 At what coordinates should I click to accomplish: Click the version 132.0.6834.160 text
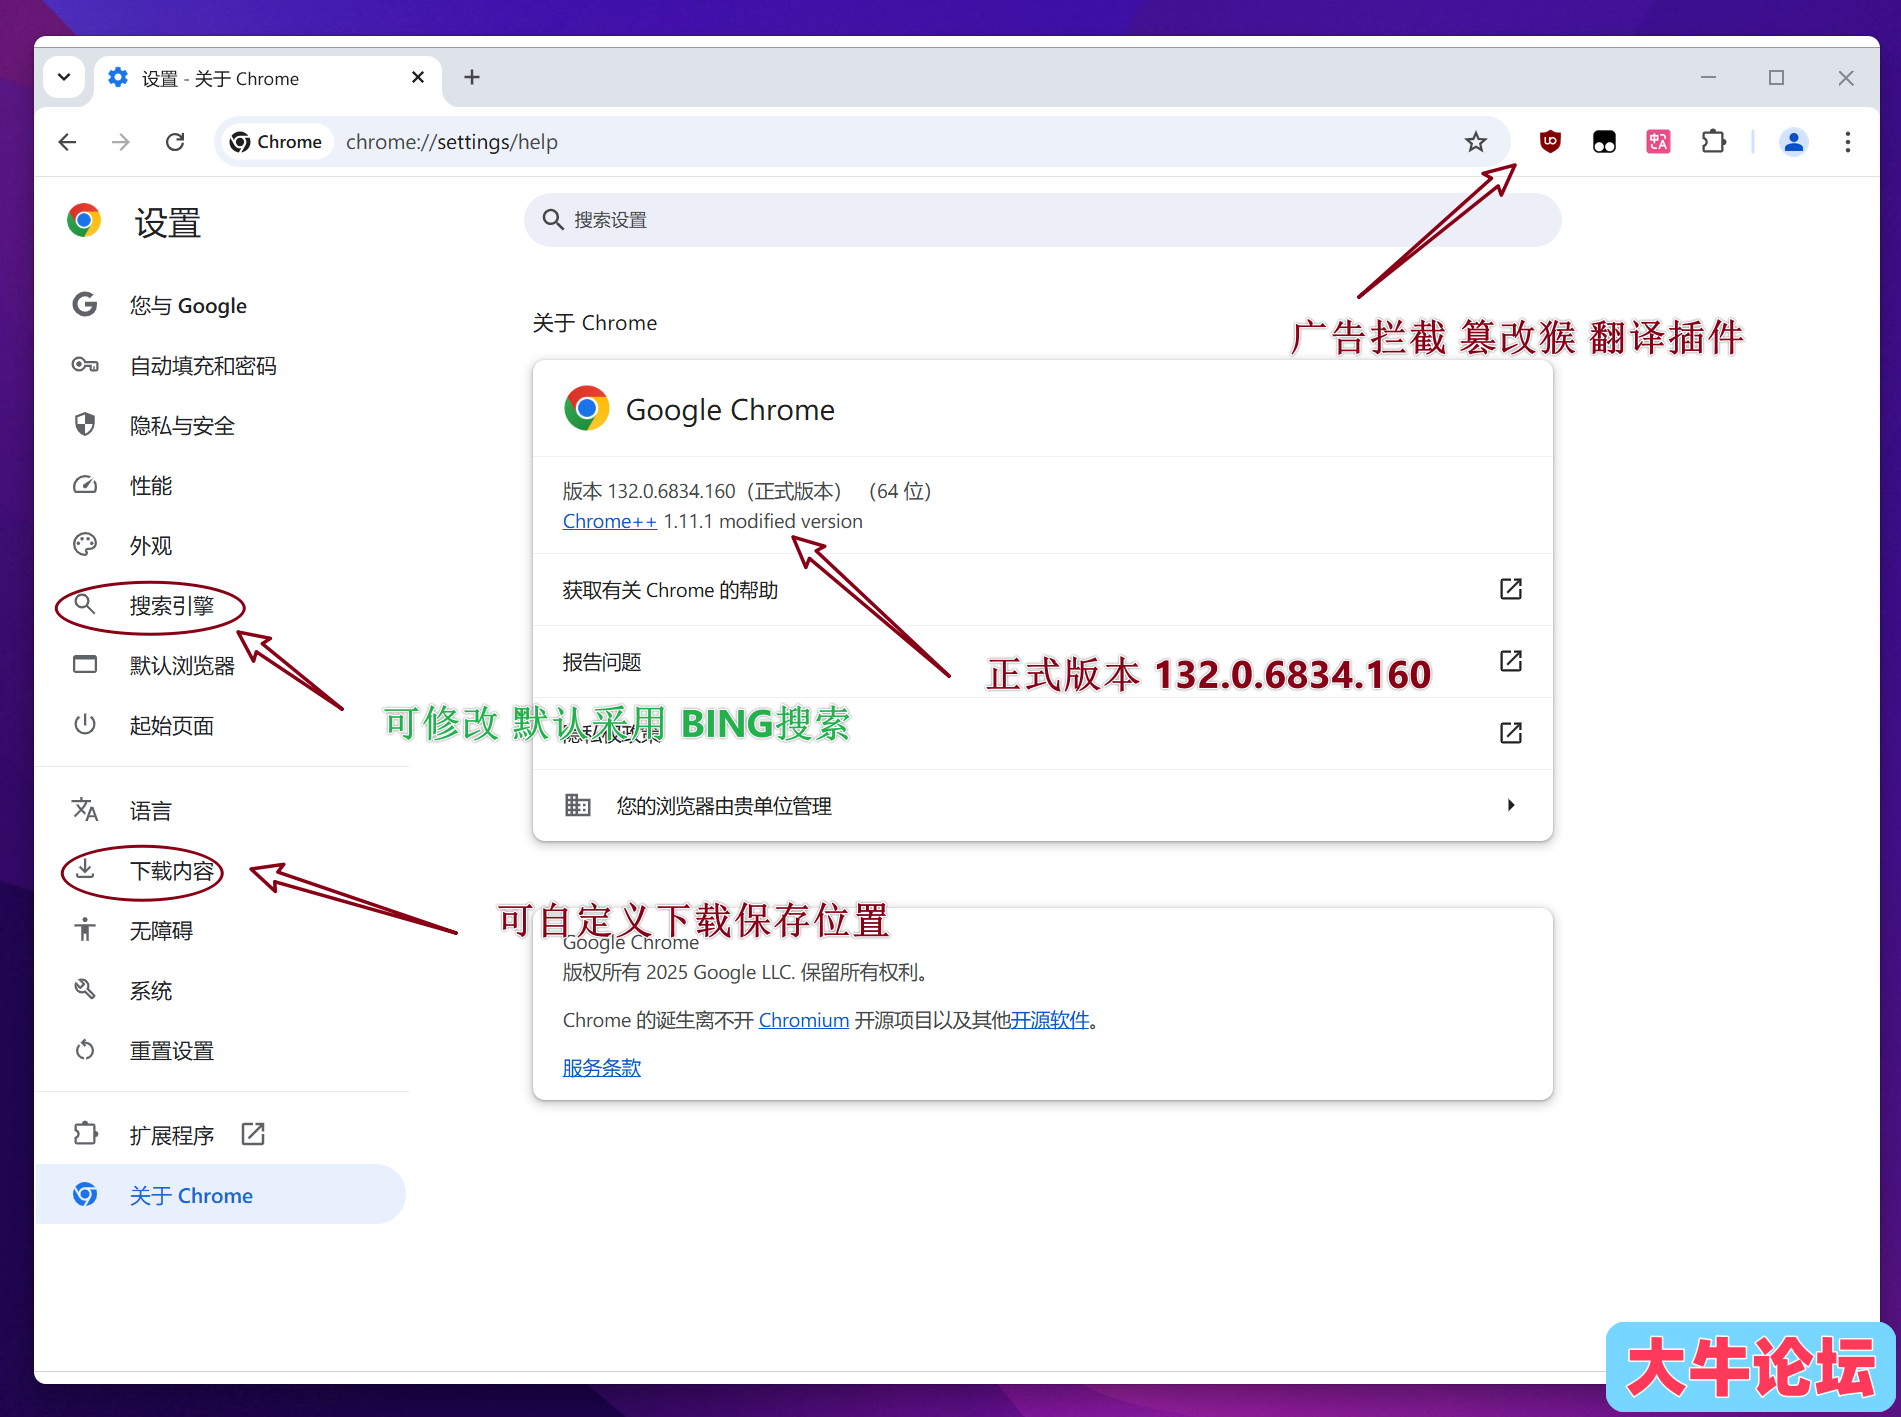coord(747,491)
